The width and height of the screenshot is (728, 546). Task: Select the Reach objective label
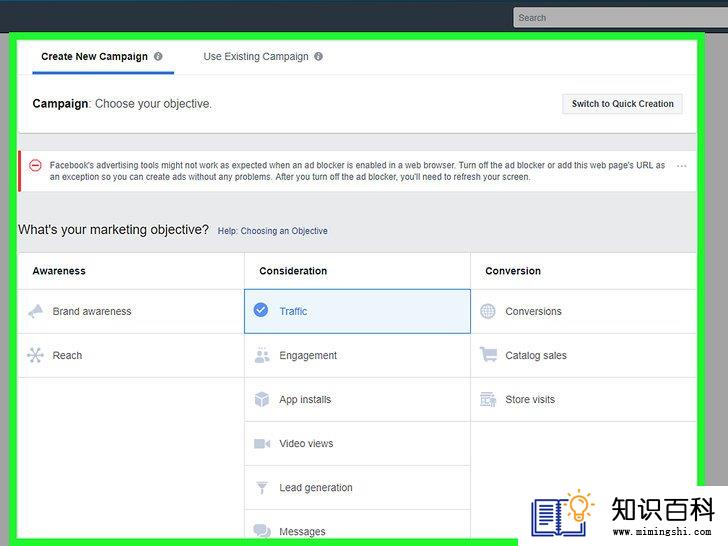click(x=67, y=356)
